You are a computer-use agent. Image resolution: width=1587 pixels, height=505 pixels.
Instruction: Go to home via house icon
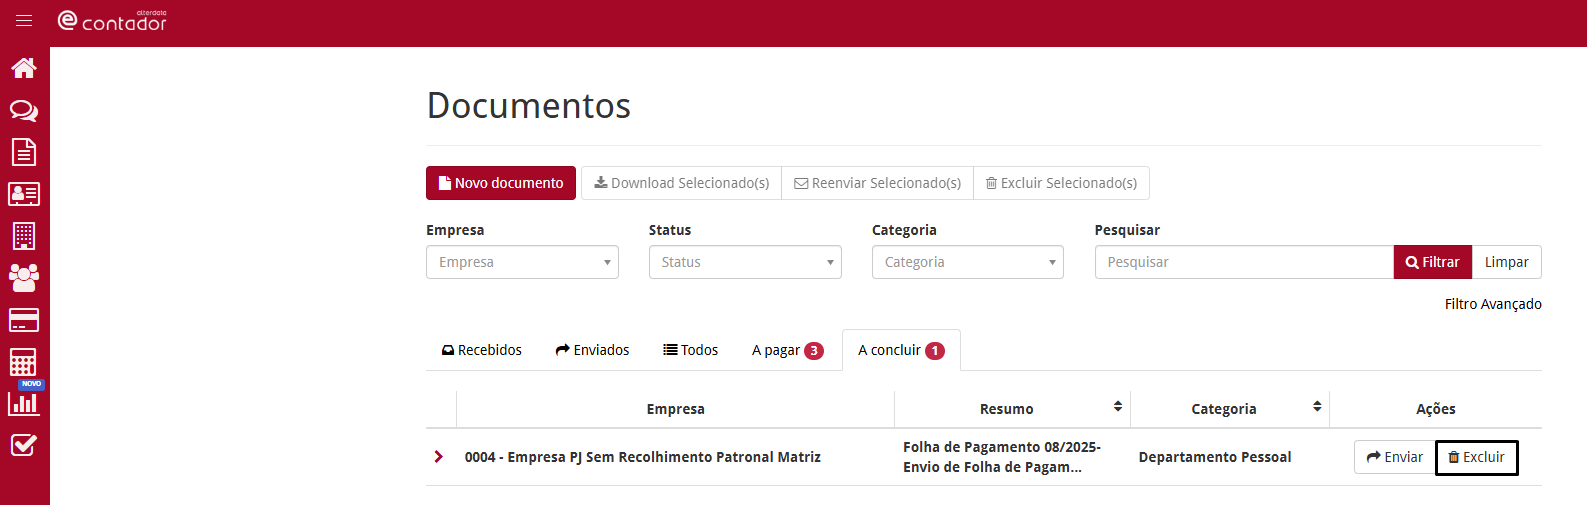tap(24, 68)
